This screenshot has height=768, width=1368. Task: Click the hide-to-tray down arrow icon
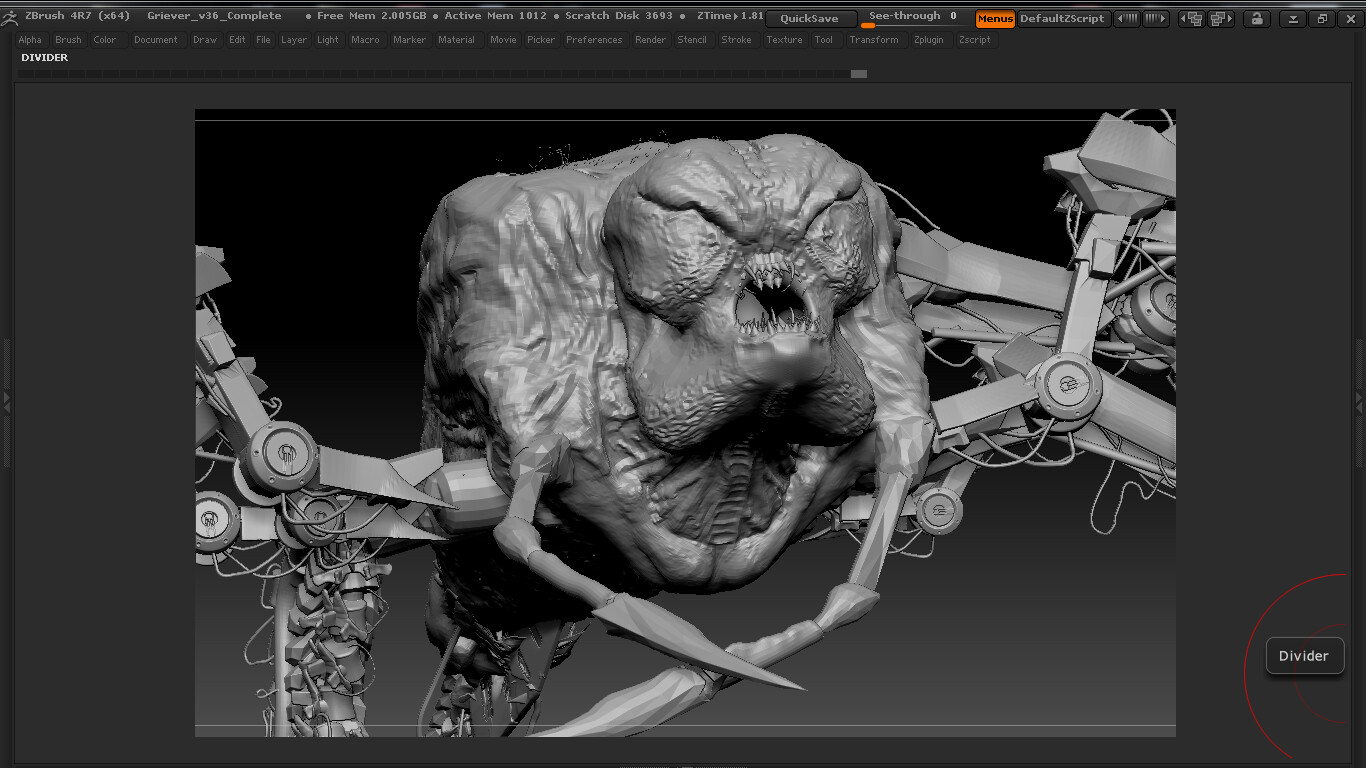tap(1293, 19)
